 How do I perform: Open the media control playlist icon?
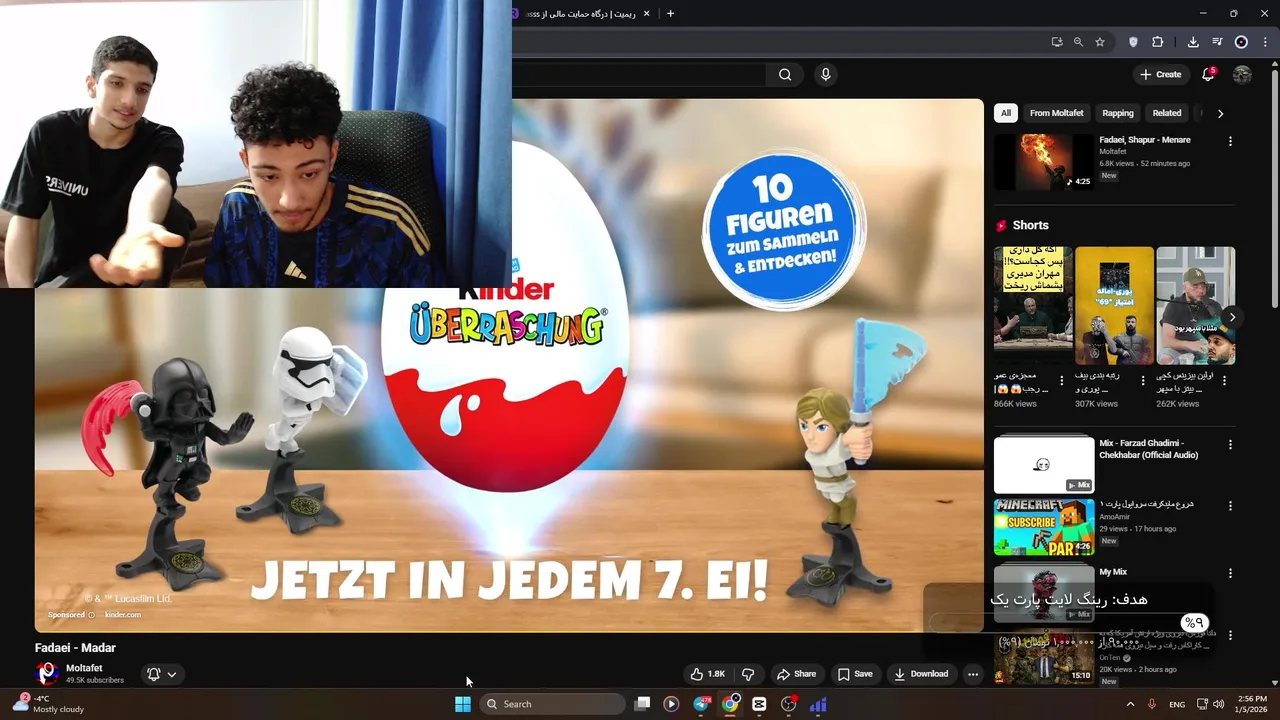(1217, 42)
